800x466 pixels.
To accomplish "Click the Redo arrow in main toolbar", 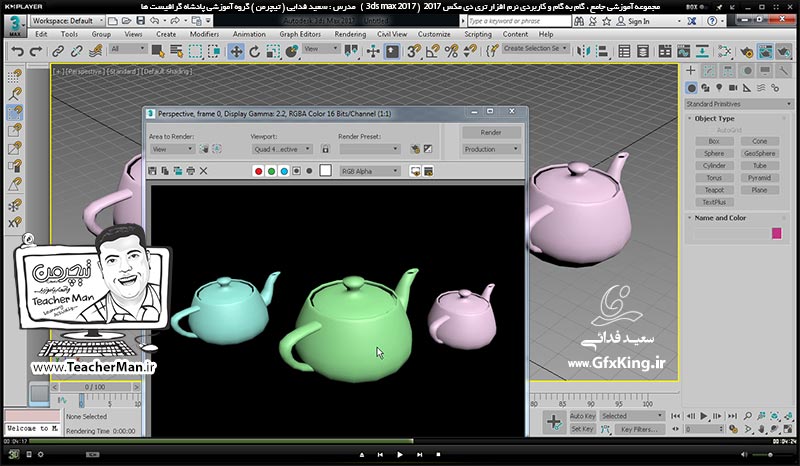I will (x=36, y=51).
